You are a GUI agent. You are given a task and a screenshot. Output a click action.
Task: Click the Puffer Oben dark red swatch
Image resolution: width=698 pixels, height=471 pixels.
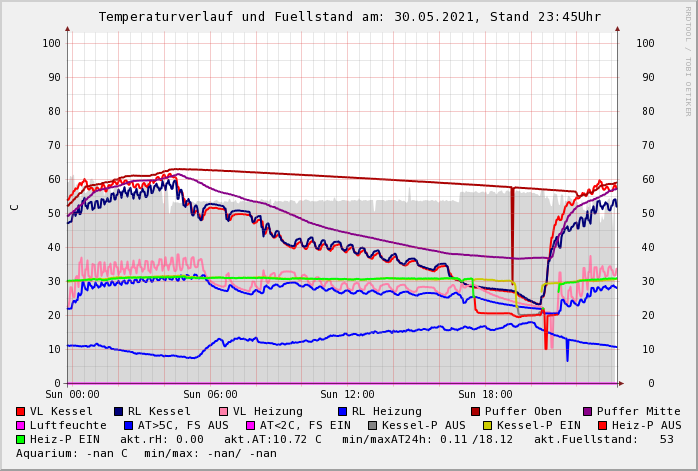click(476, 411)
